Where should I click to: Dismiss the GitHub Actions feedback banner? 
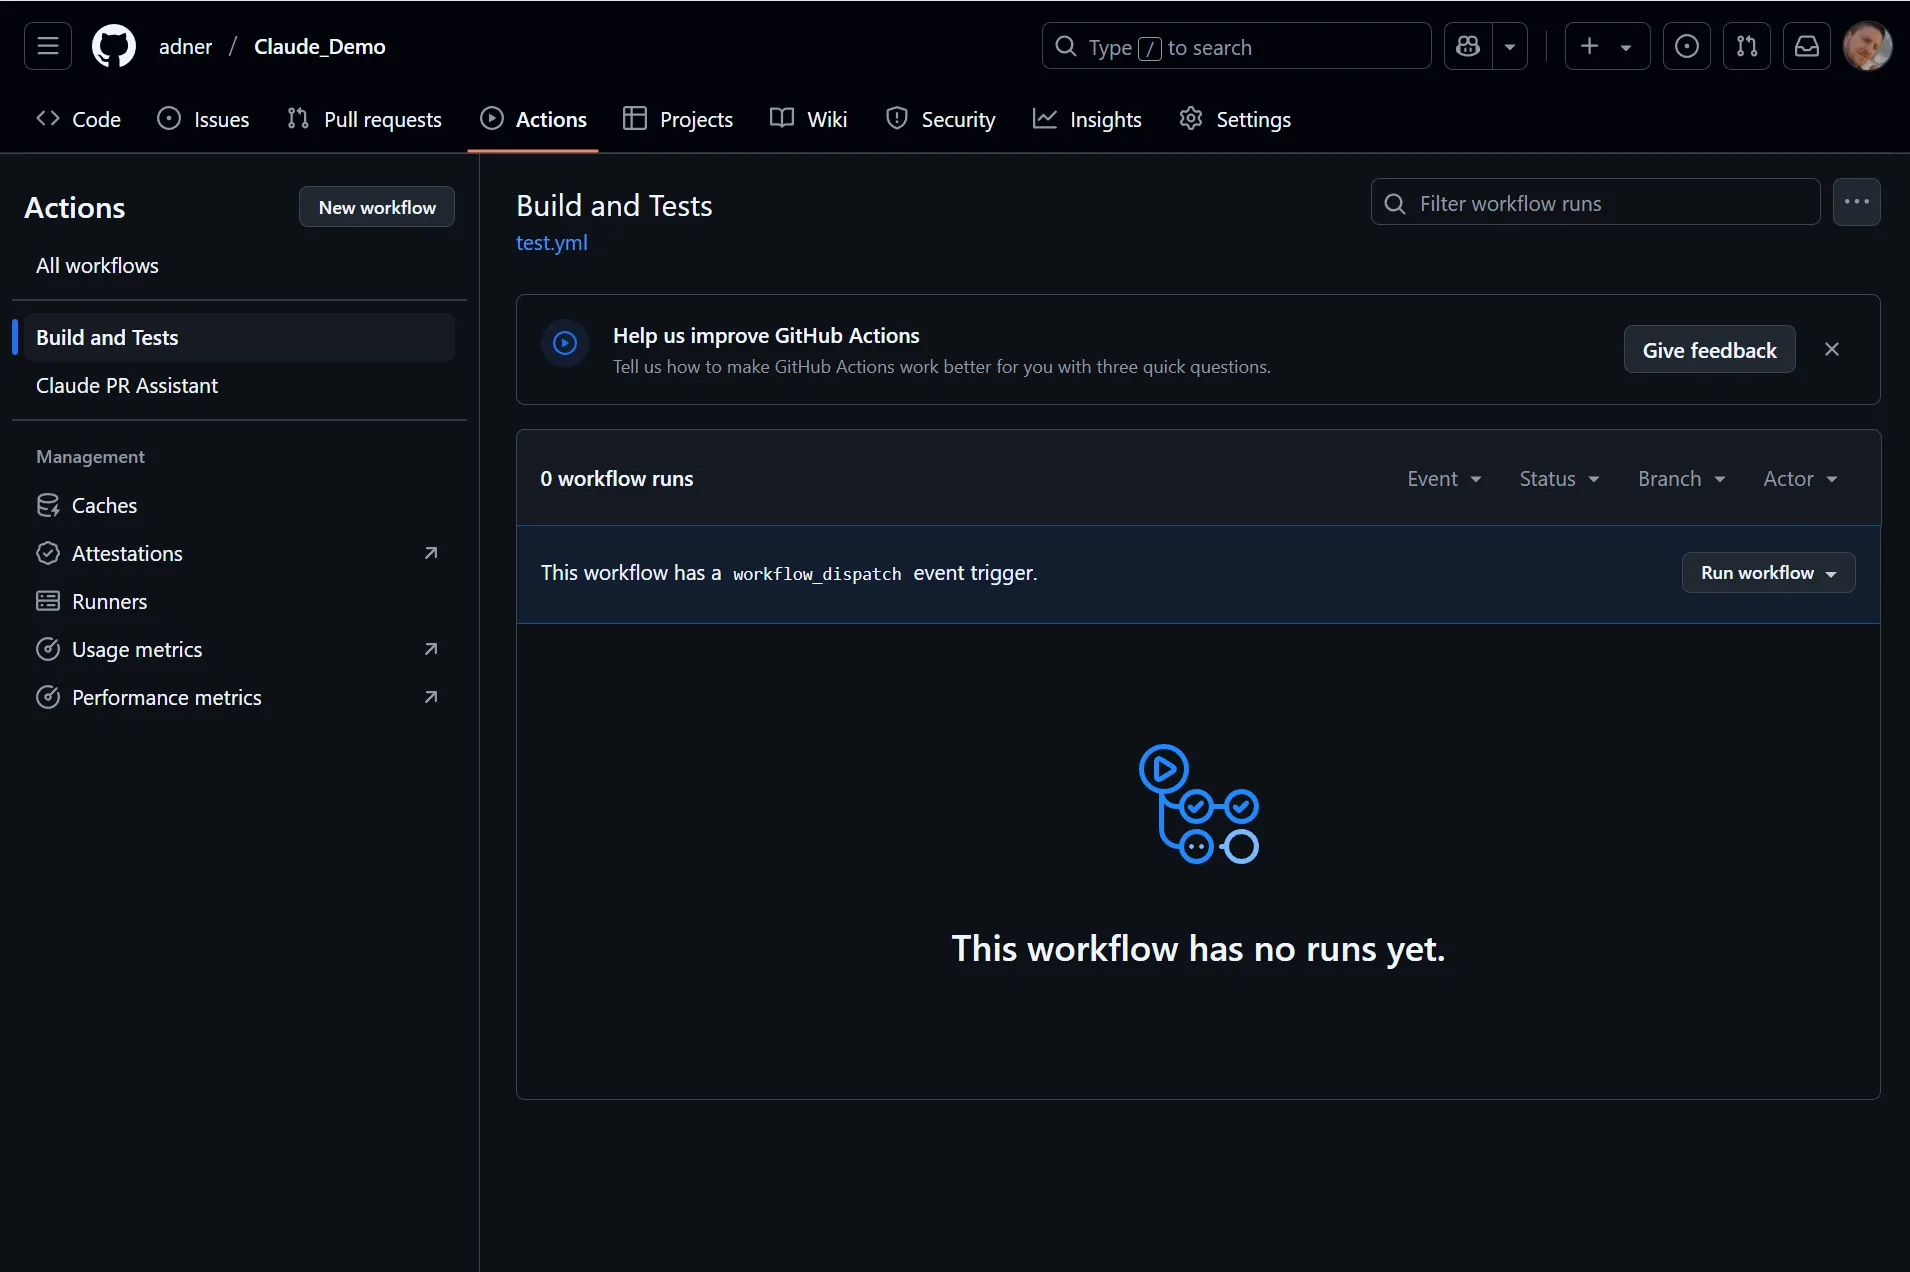[x=1831, y=350]
